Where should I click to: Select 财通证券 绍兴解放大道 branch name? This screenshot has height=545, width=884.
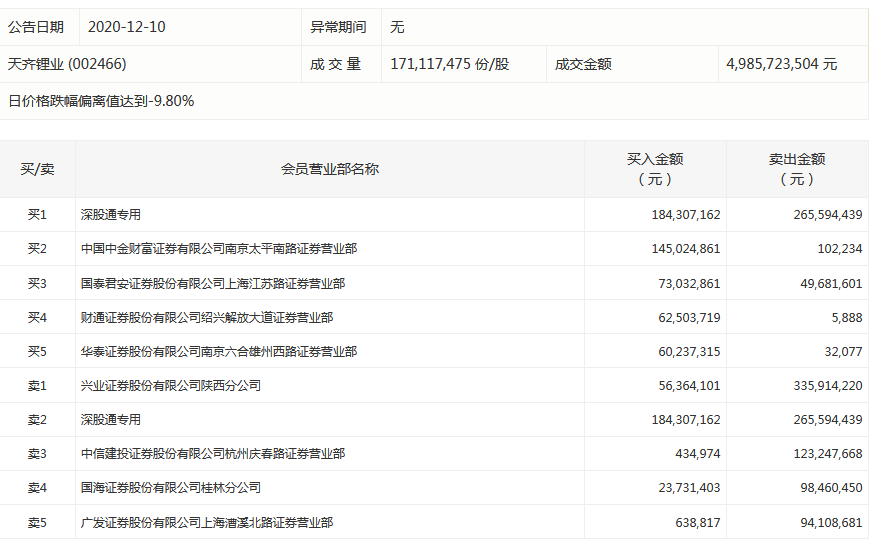click(x=206, y=318)
